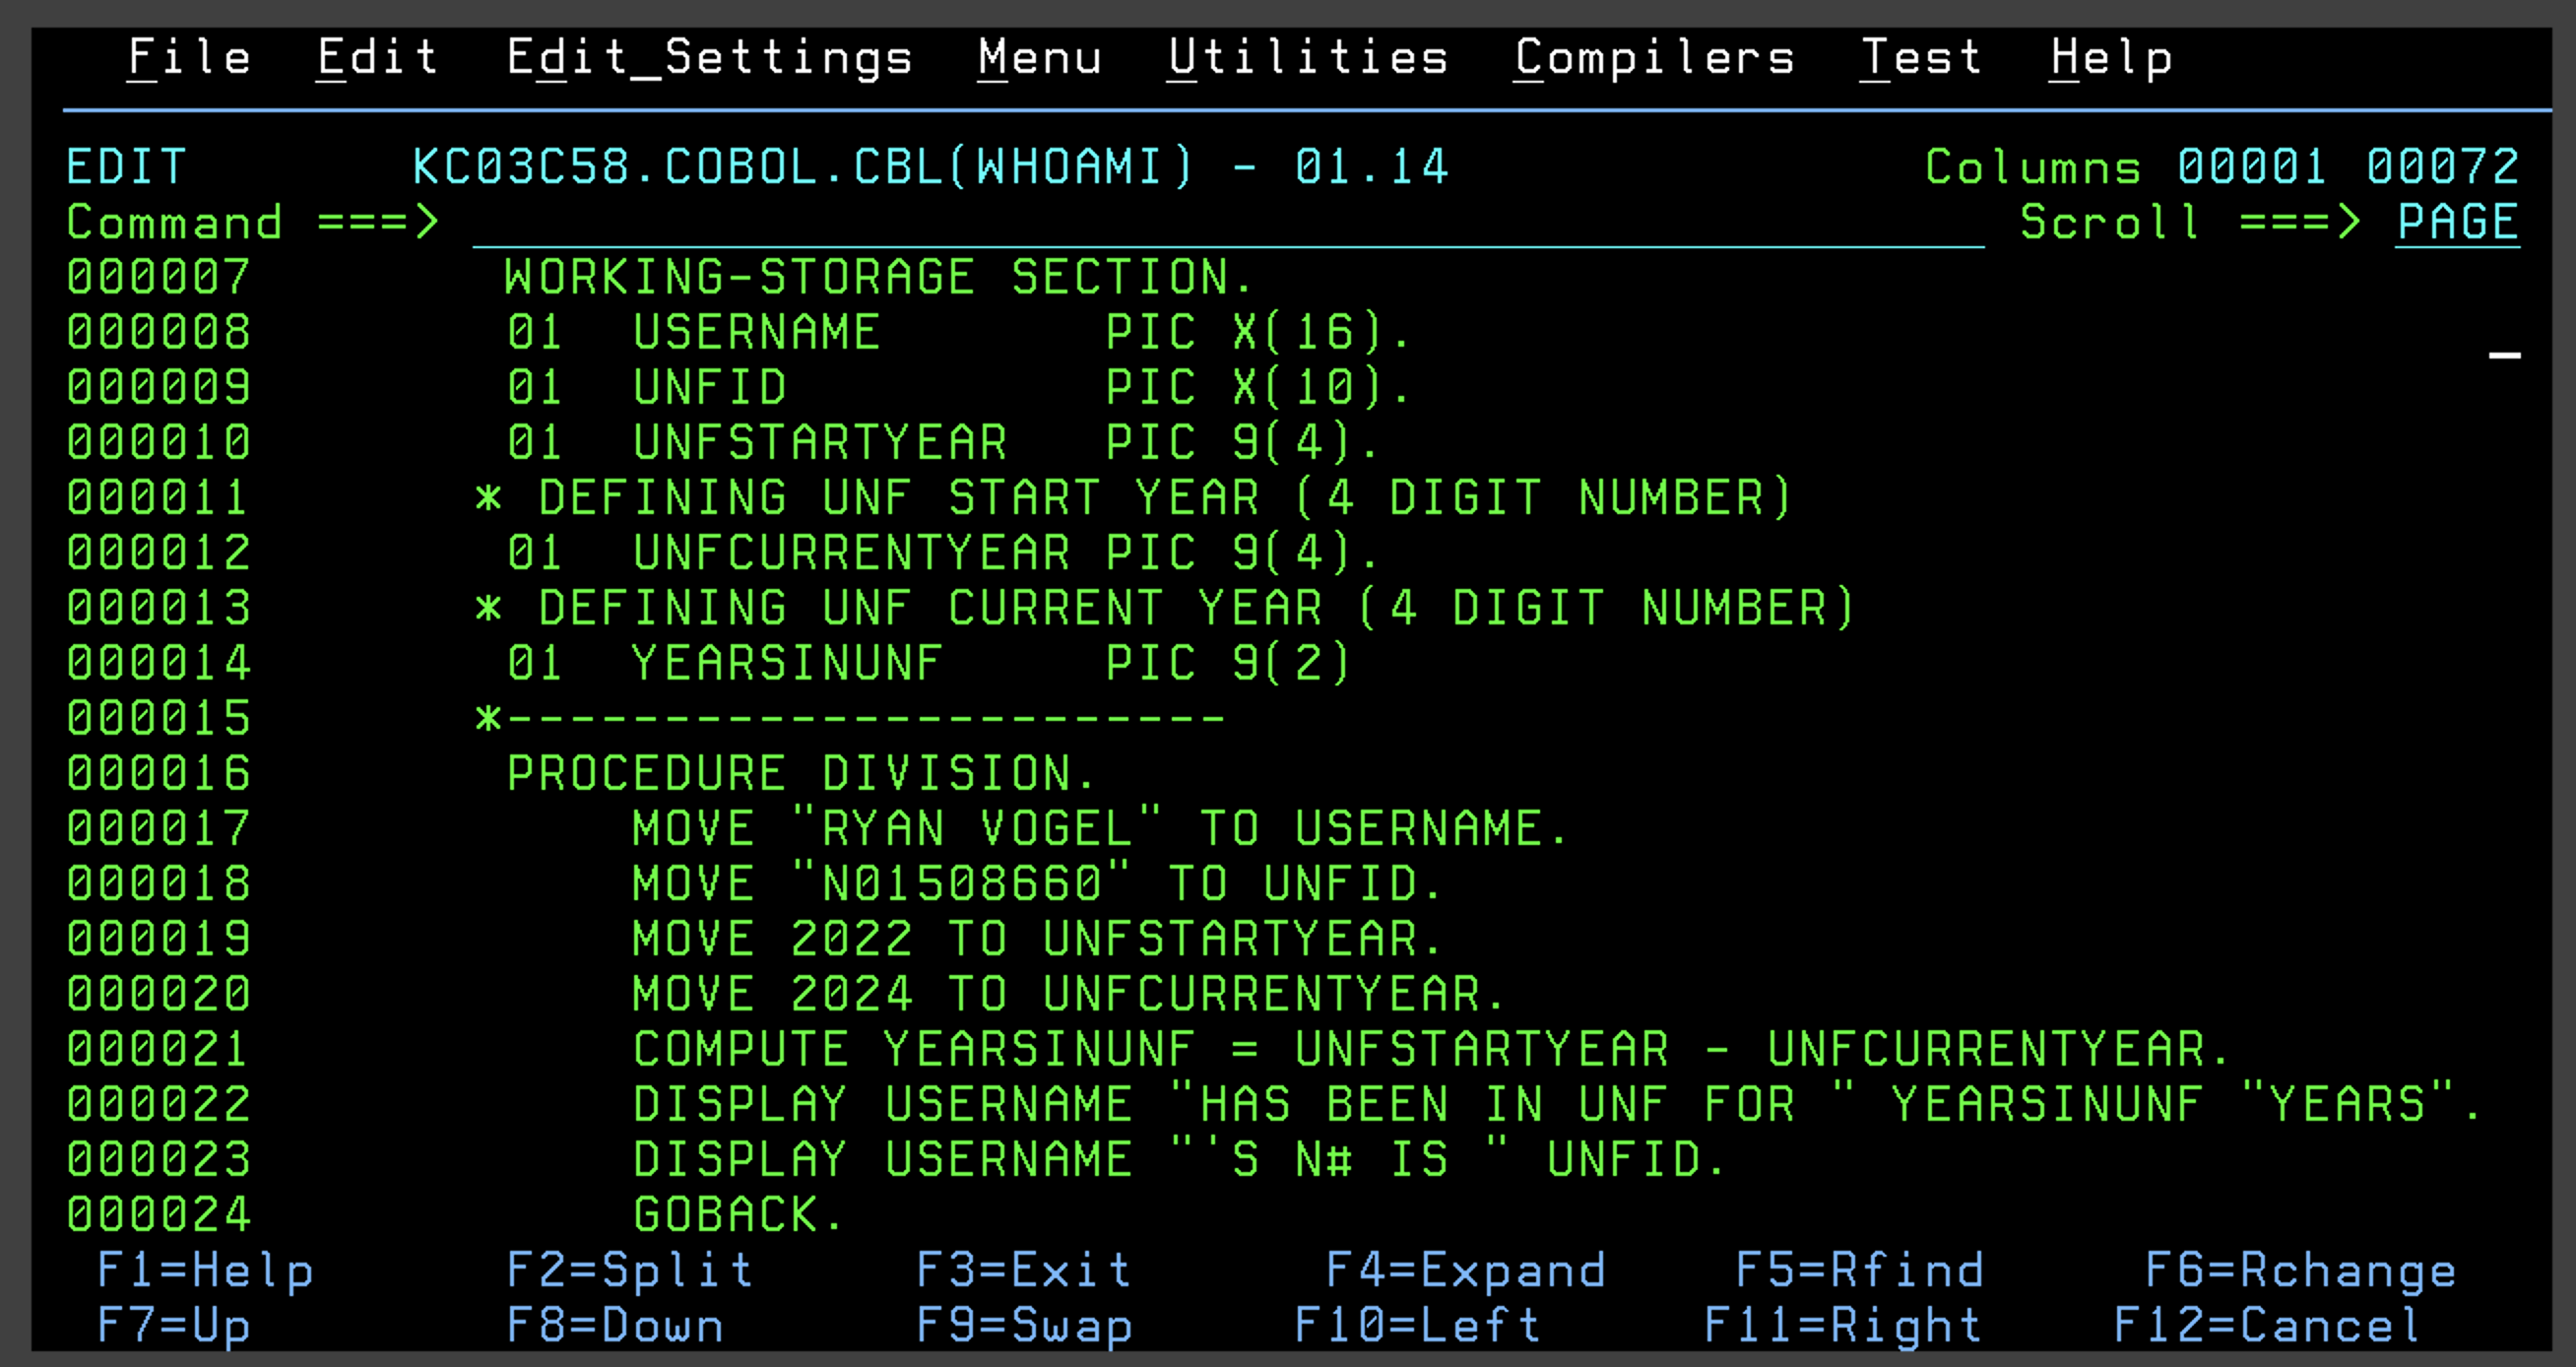Open the Edit menu
The width and height of the screenshot is (2576, 1367).
[378, 57]
